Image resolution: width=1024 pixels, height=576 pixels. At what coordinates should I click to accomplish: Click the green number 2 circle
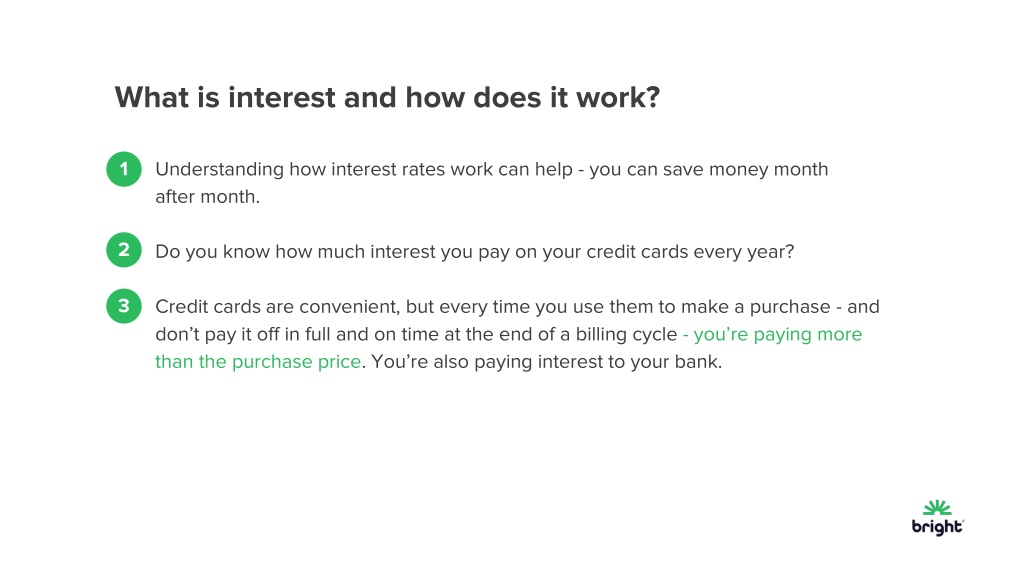pyautogui.click(x=124, y=250)
